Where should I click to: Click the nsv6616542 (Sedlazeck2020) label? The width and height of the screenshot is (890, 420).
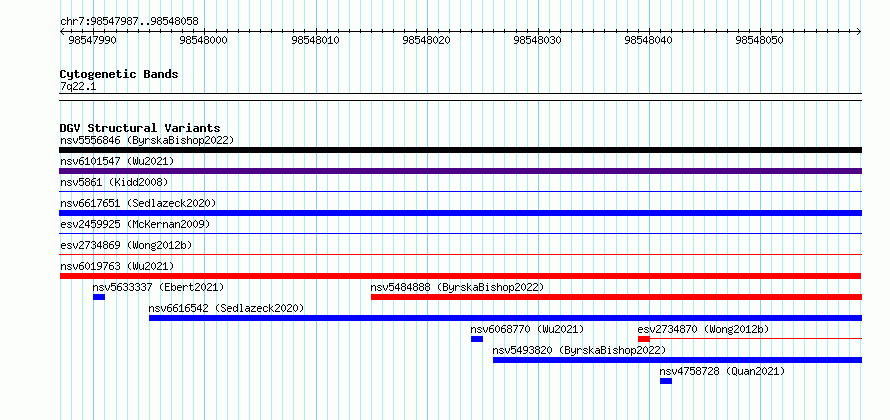pyautogui.click(x=226, y=308)
